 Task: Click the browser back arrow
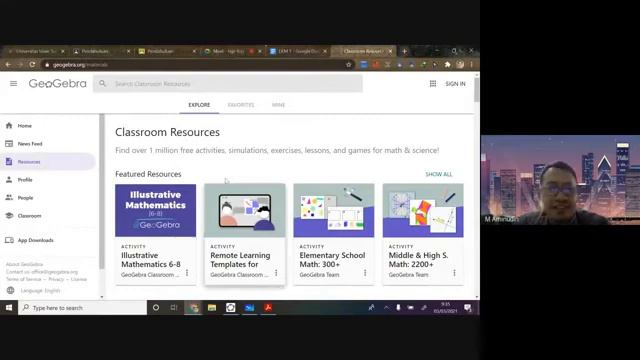tap(8, 64)
